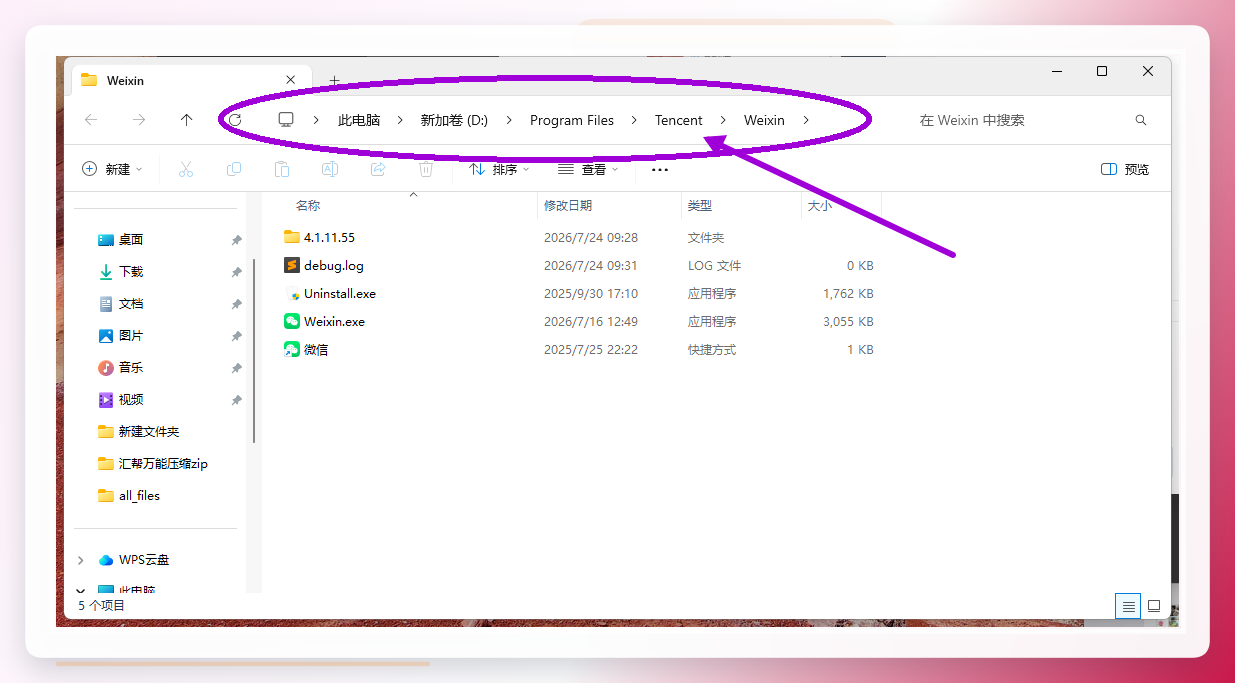Click the Uninstall.exe file icon
Image resolution: width=1235 pixels, height=683 pixels.
pos(292,294)
